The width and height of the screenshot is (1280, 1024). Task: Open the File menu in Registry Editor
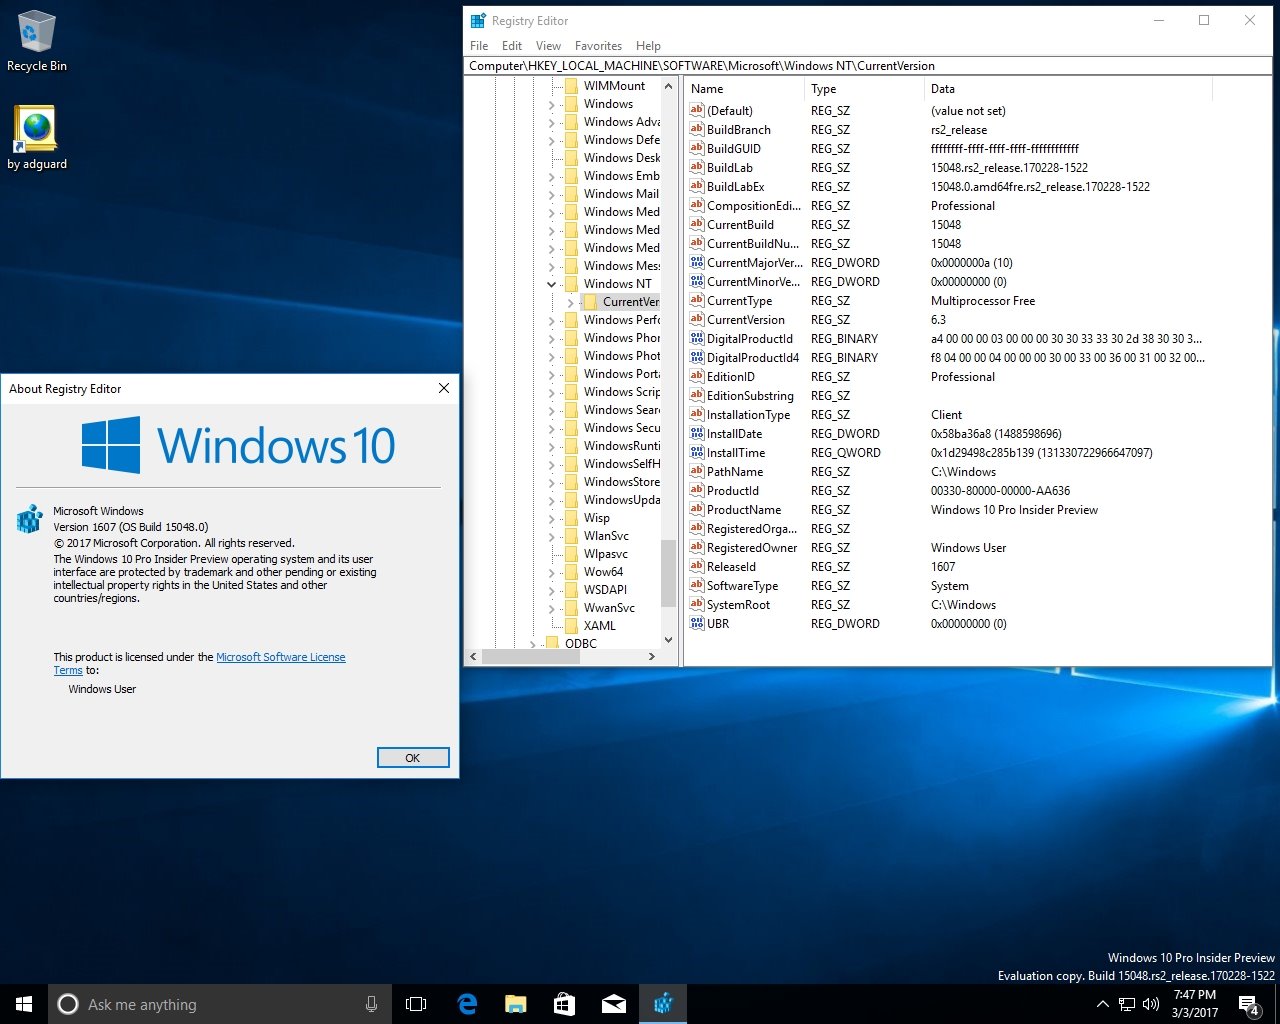pyautogui.click(x=479, y=45)
